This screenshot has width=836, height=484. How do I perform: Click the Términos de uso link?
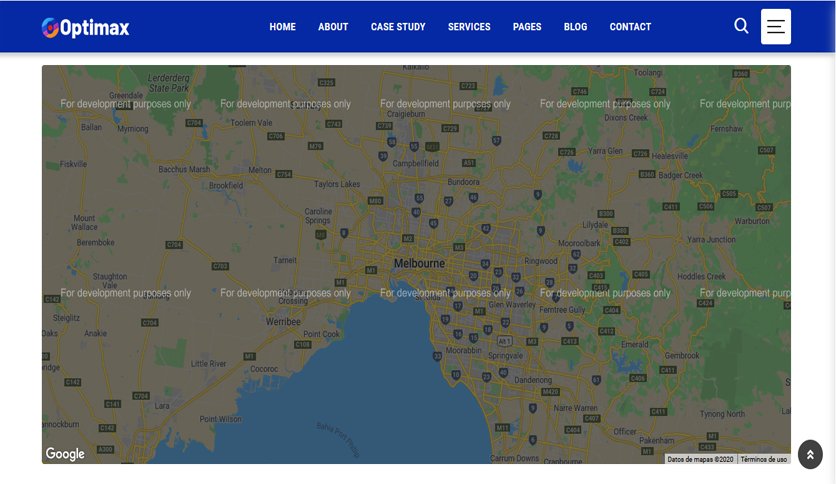tap(763, 459)
